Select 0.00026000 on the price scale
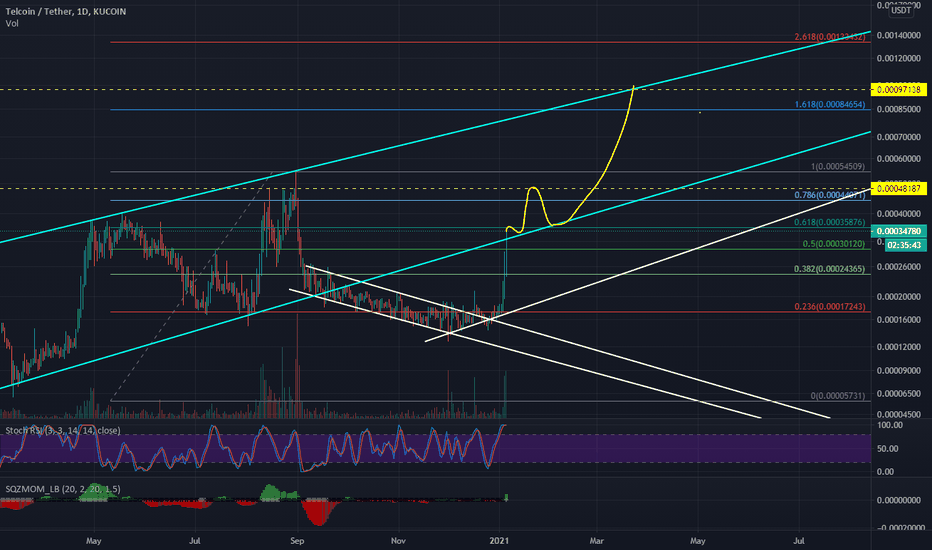Image resolution: width=932 pixels, height=550 pixels. tap(899, 267)
